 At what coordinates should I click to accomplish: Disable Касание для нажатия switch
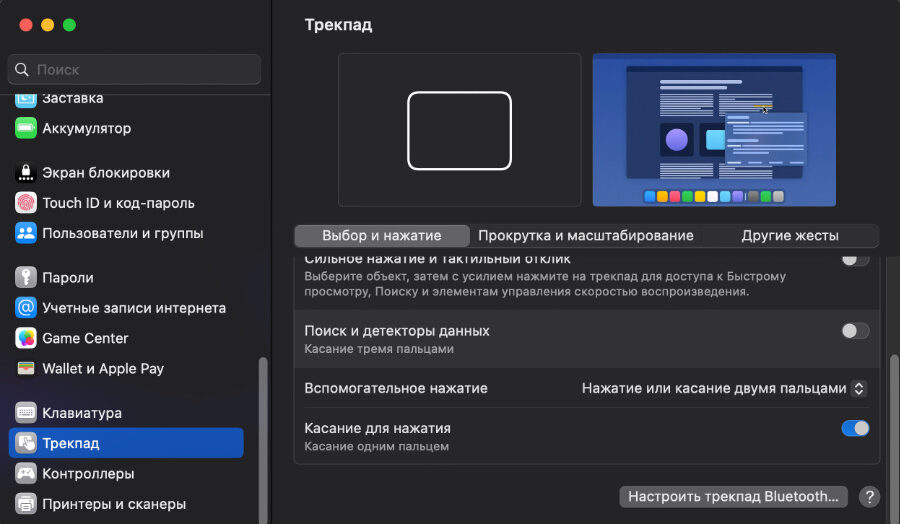coord(855,428)
